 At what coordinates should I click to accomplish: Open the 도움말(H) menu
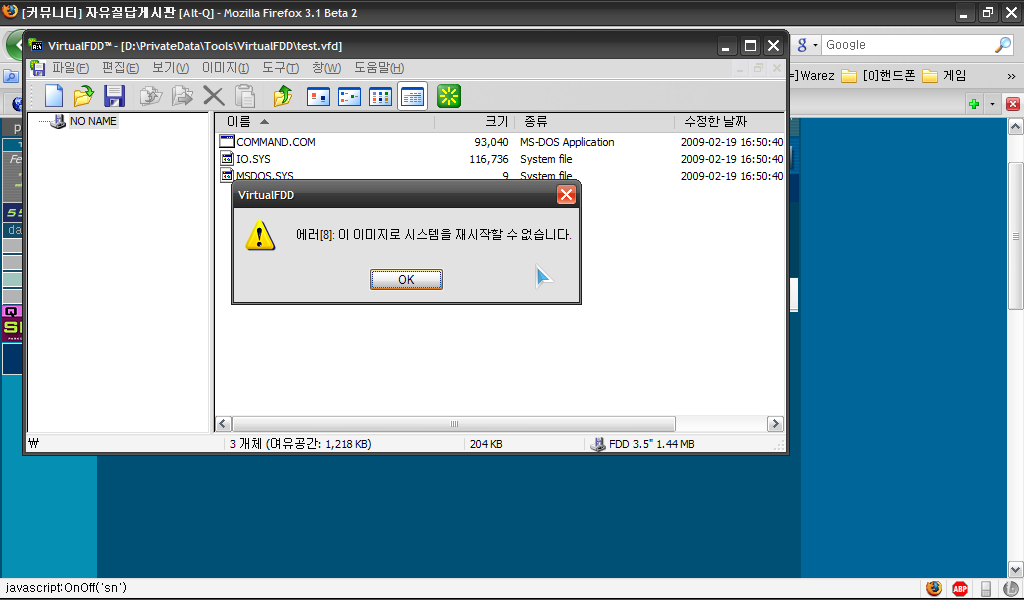[x=379, y=68]
